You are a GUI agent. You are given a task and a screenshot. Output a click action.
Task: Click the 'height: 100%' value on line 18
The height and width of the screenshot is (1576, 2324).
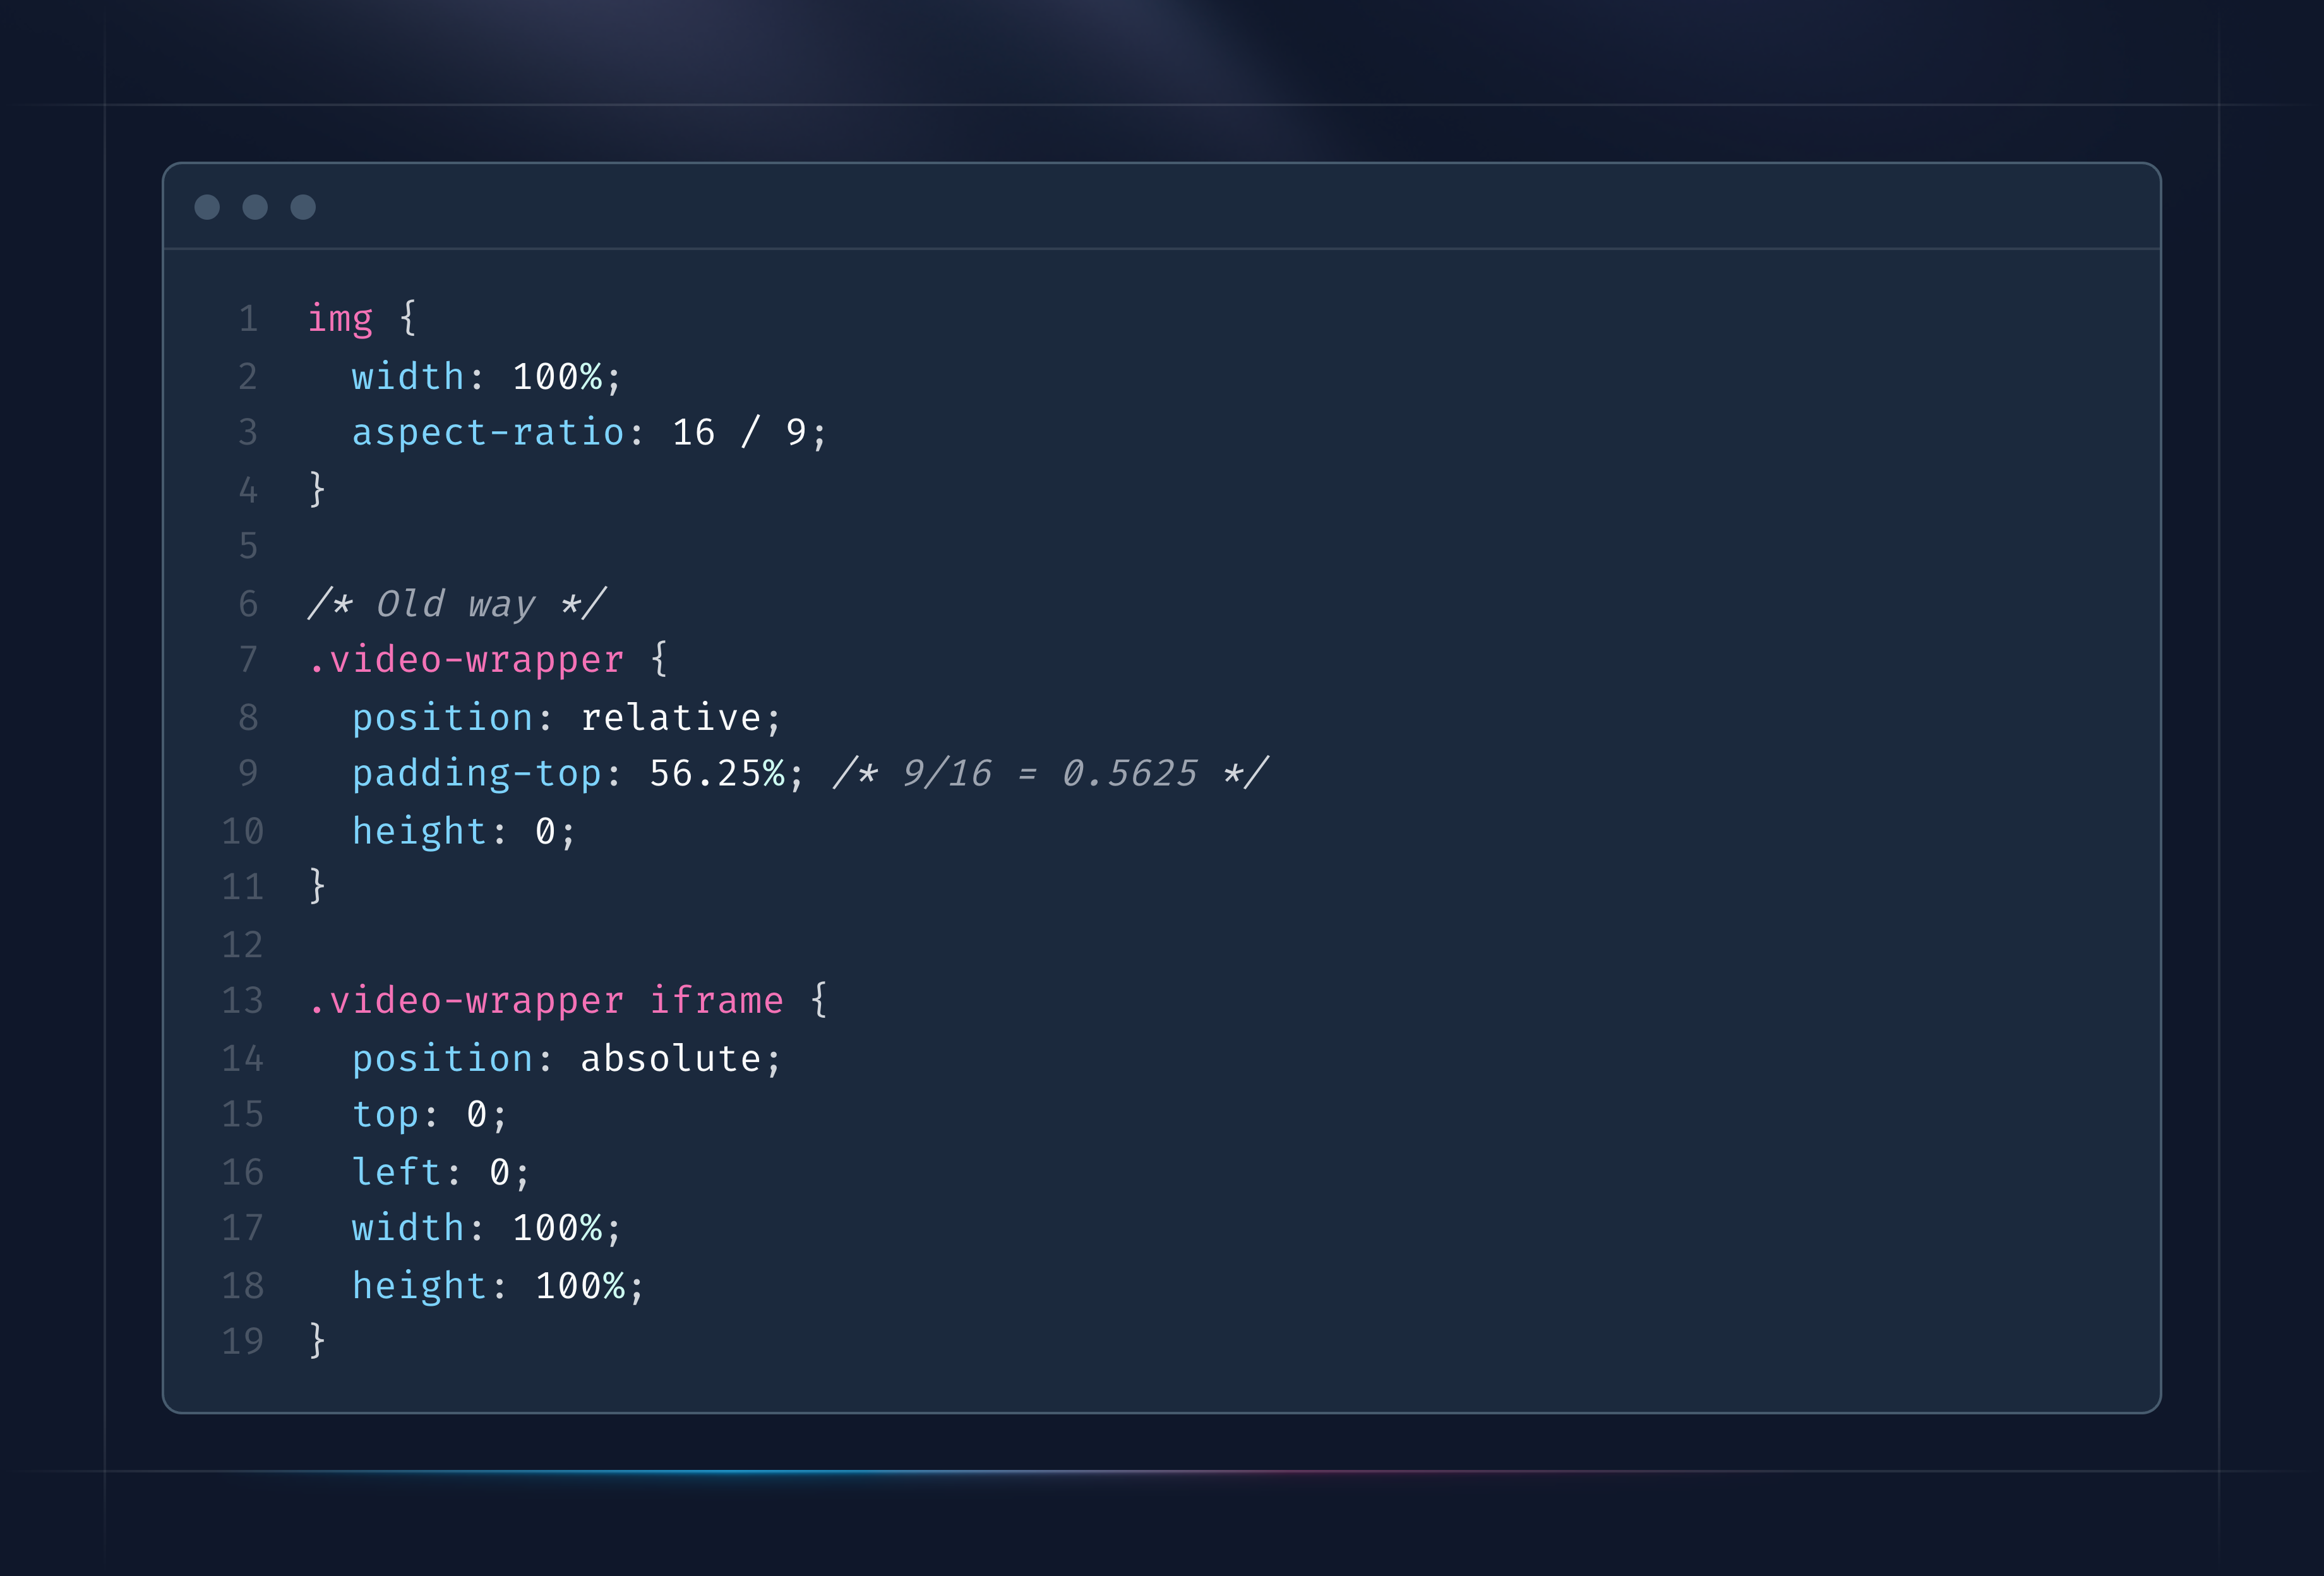pyautogui.click(x=580, y=1286)
